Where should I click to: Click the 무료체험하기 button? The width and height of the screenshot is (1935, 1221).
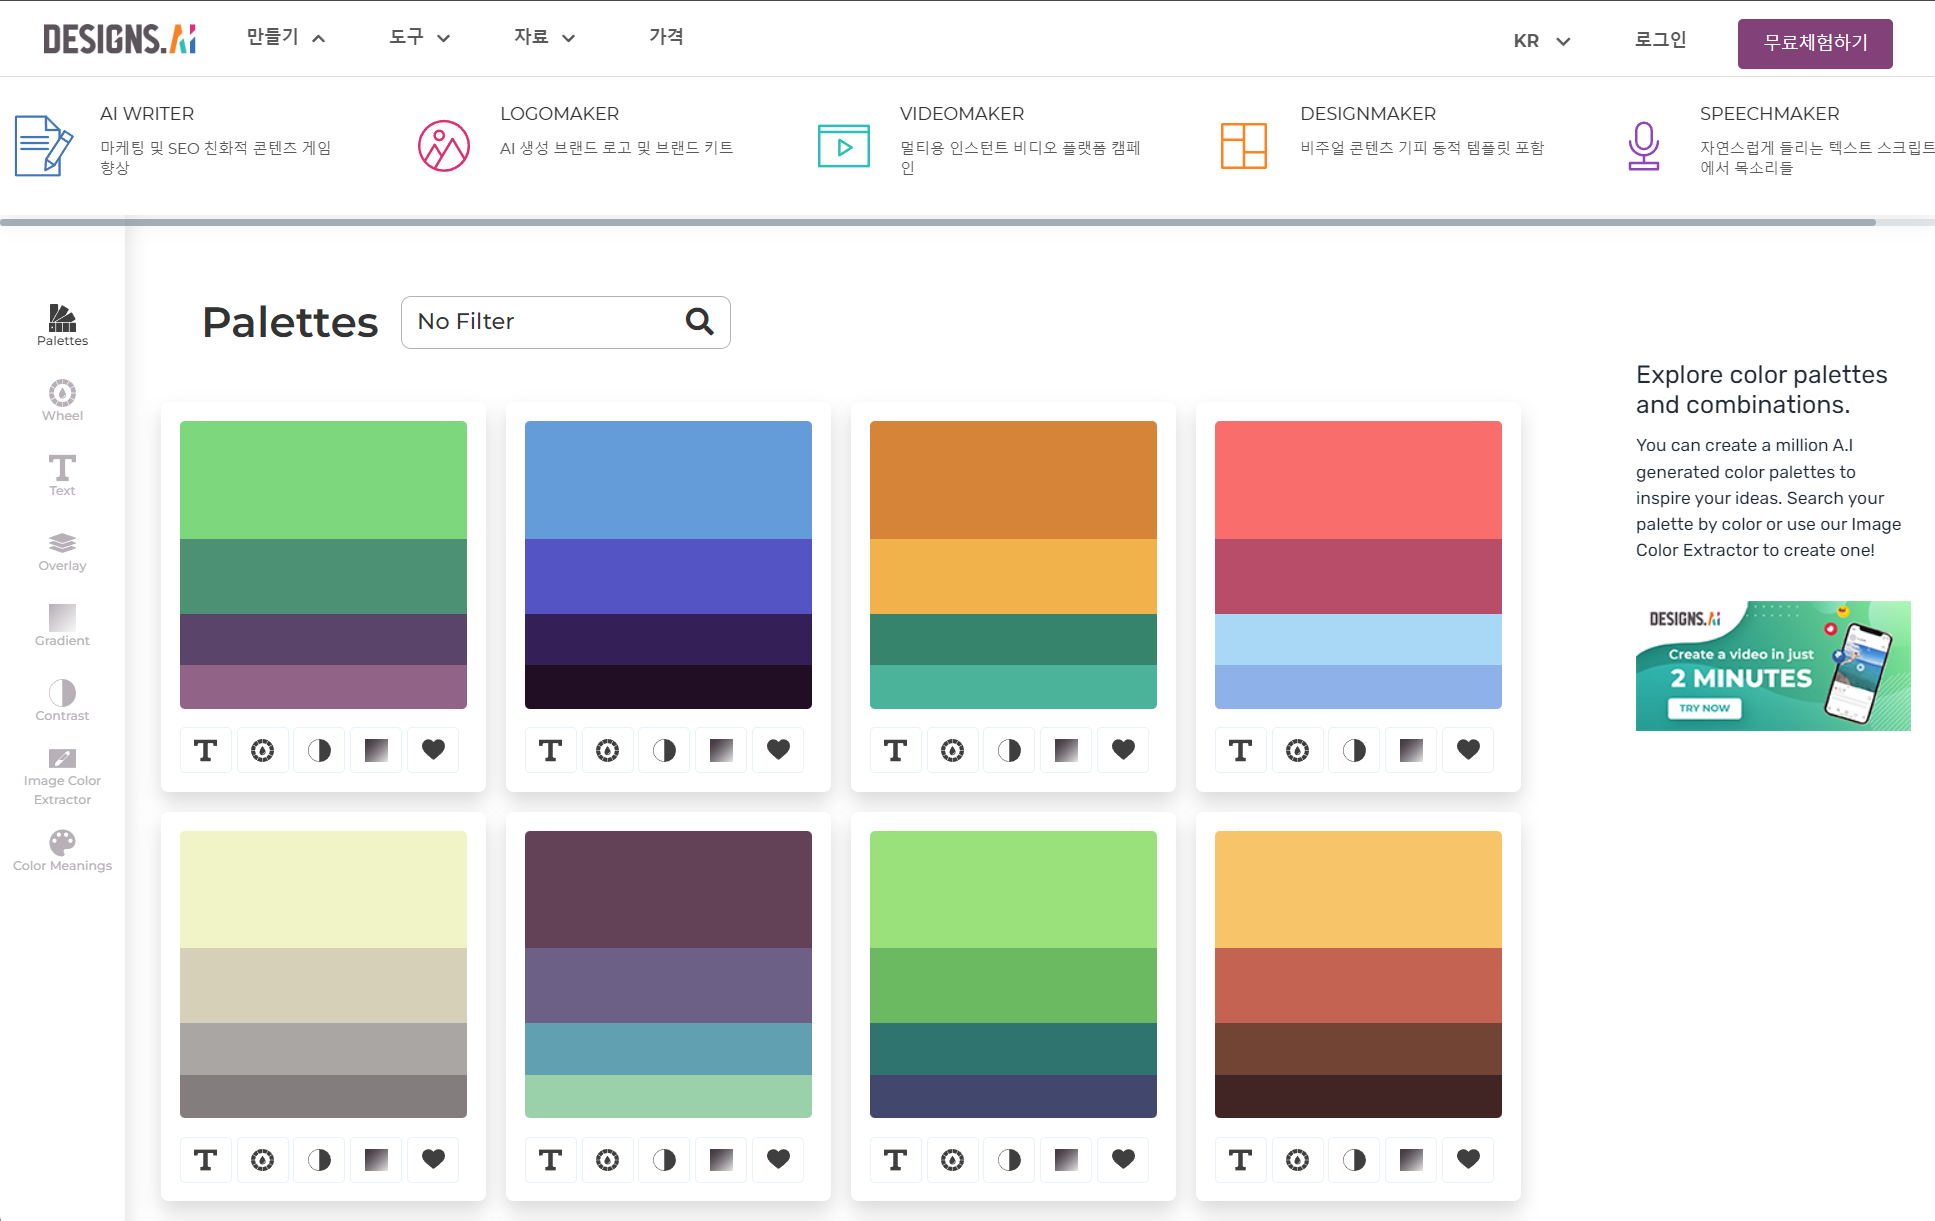click(1814, 43)
